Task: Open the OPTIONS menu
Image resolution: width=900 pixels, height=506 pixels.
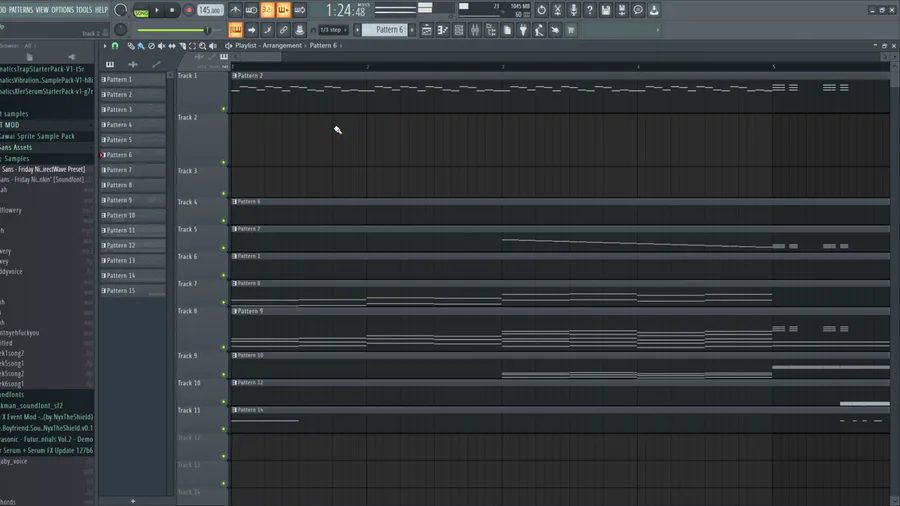Action: 63,10
